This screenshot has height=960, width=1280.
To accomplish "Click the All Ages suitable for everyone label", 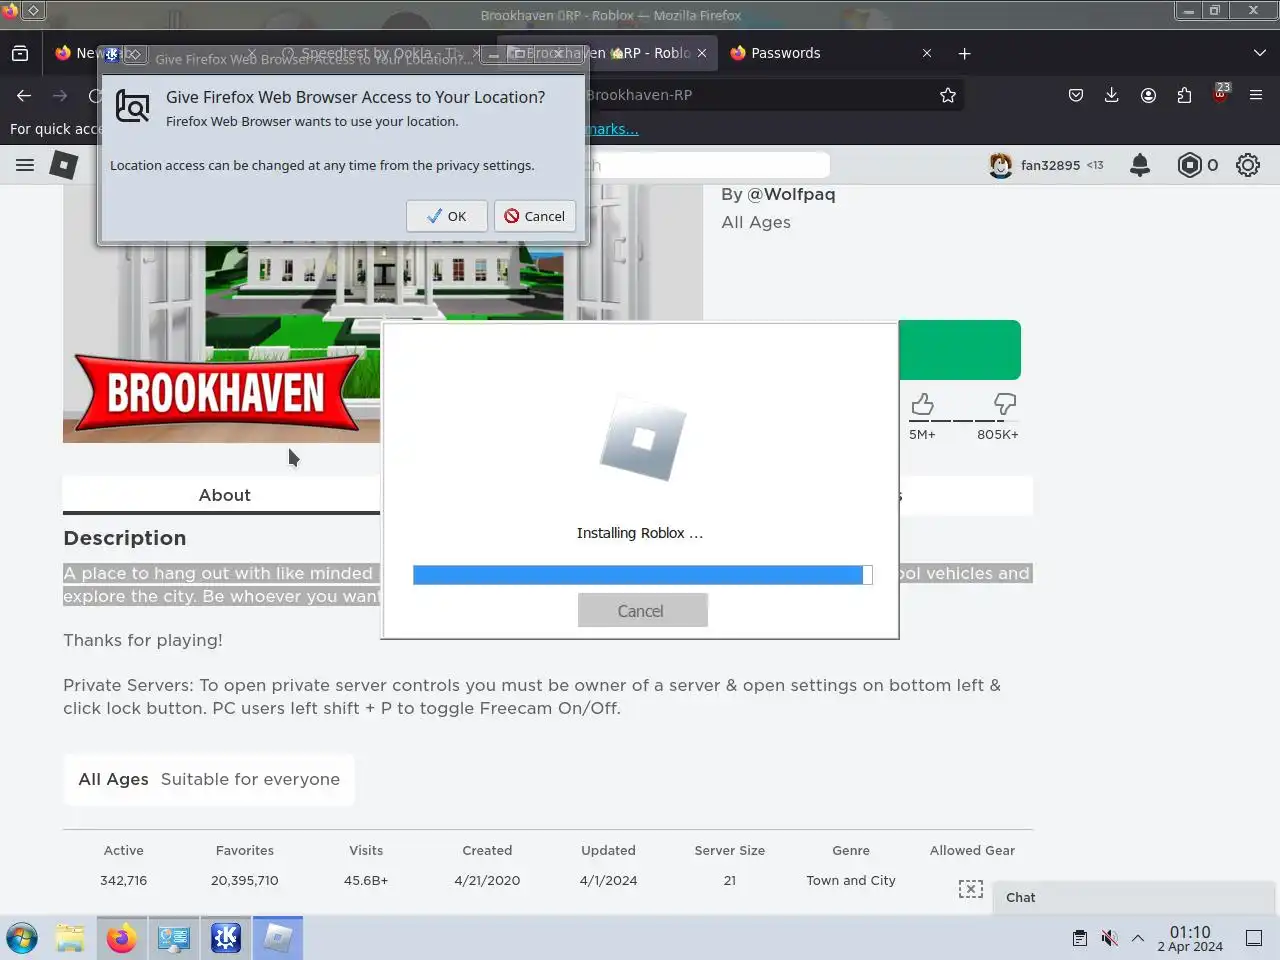I will tap(209, 779).
